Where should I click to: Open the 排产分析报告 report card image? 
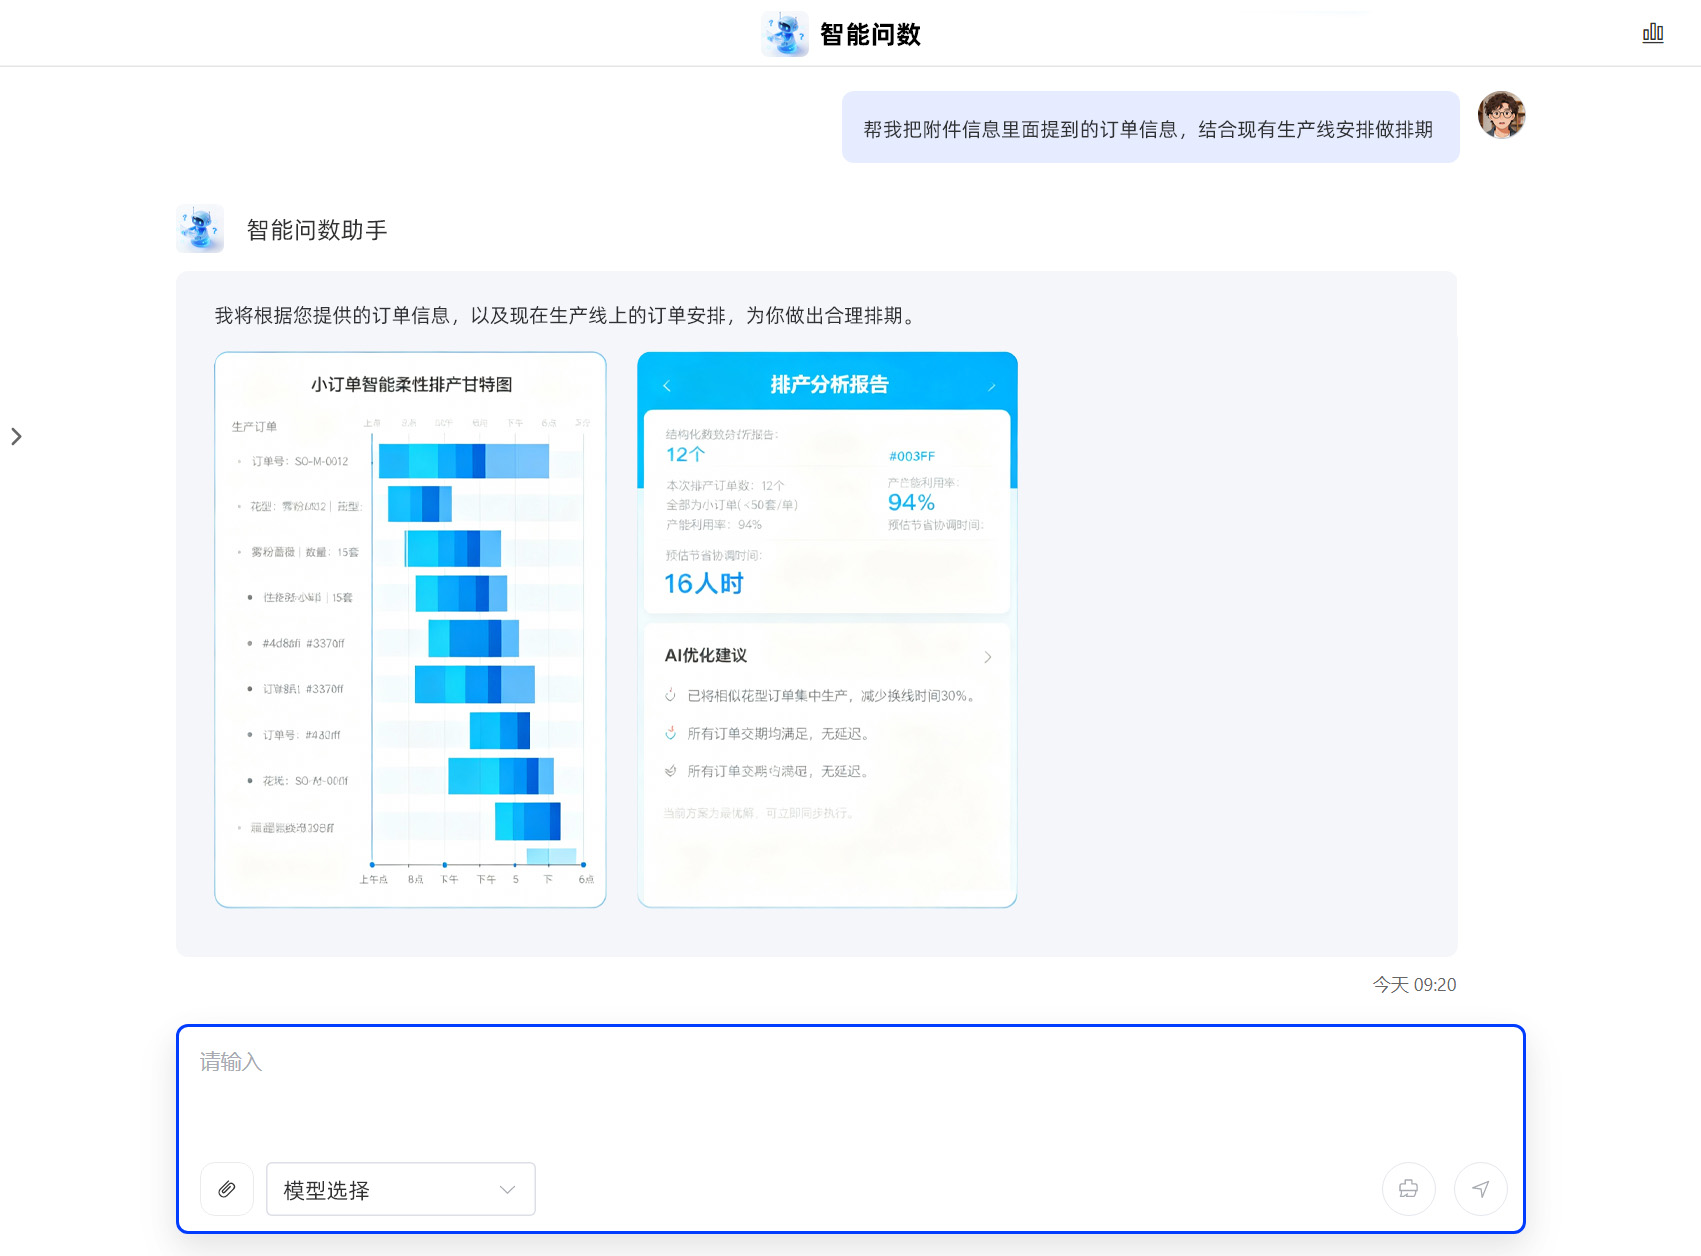[x=827, y=630]
